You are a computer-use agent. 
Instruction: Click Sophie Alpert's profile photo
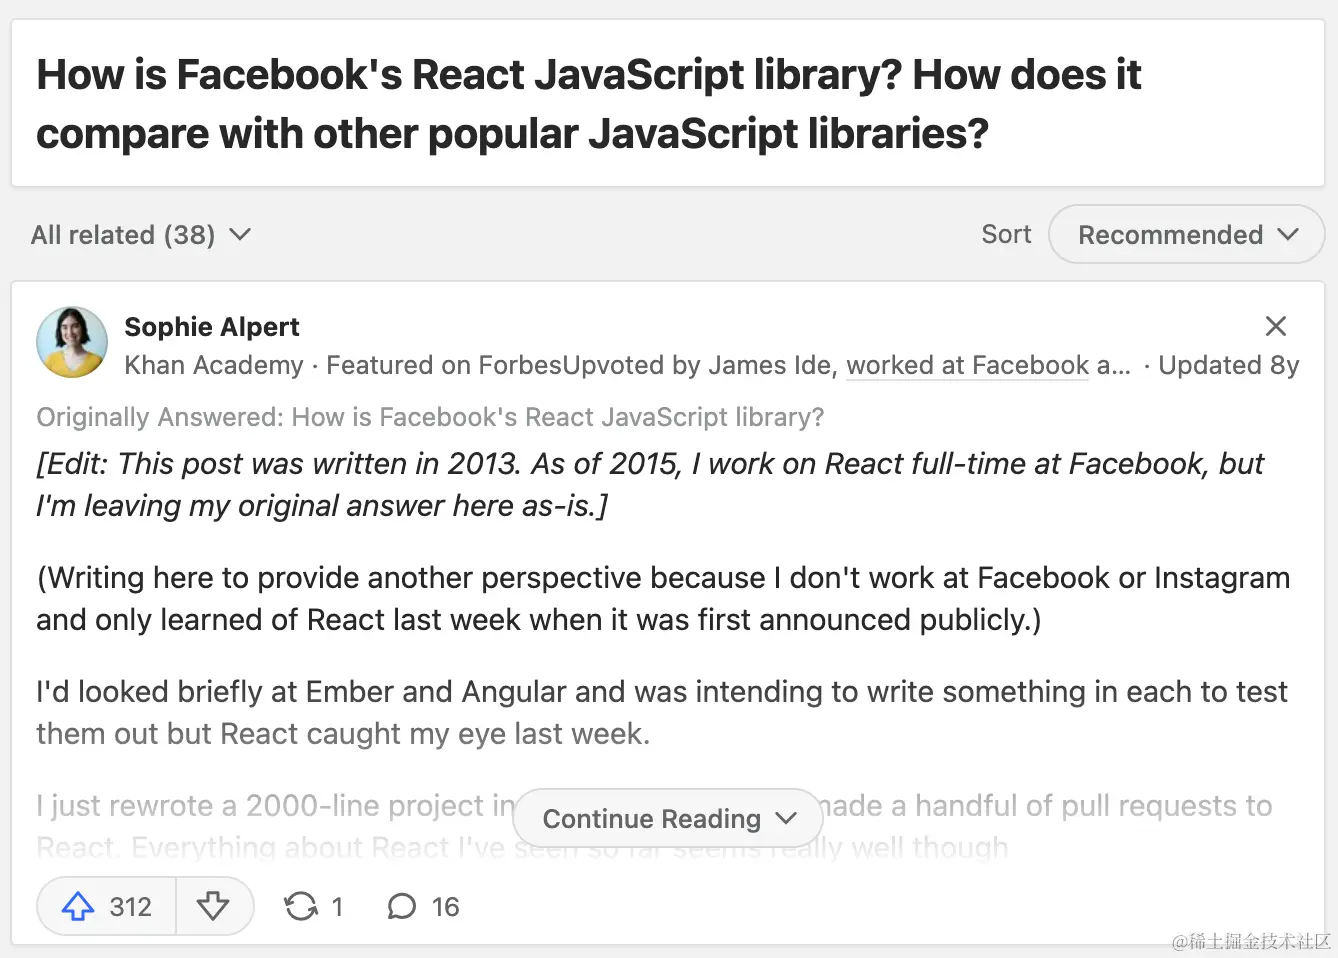[72, 342]
